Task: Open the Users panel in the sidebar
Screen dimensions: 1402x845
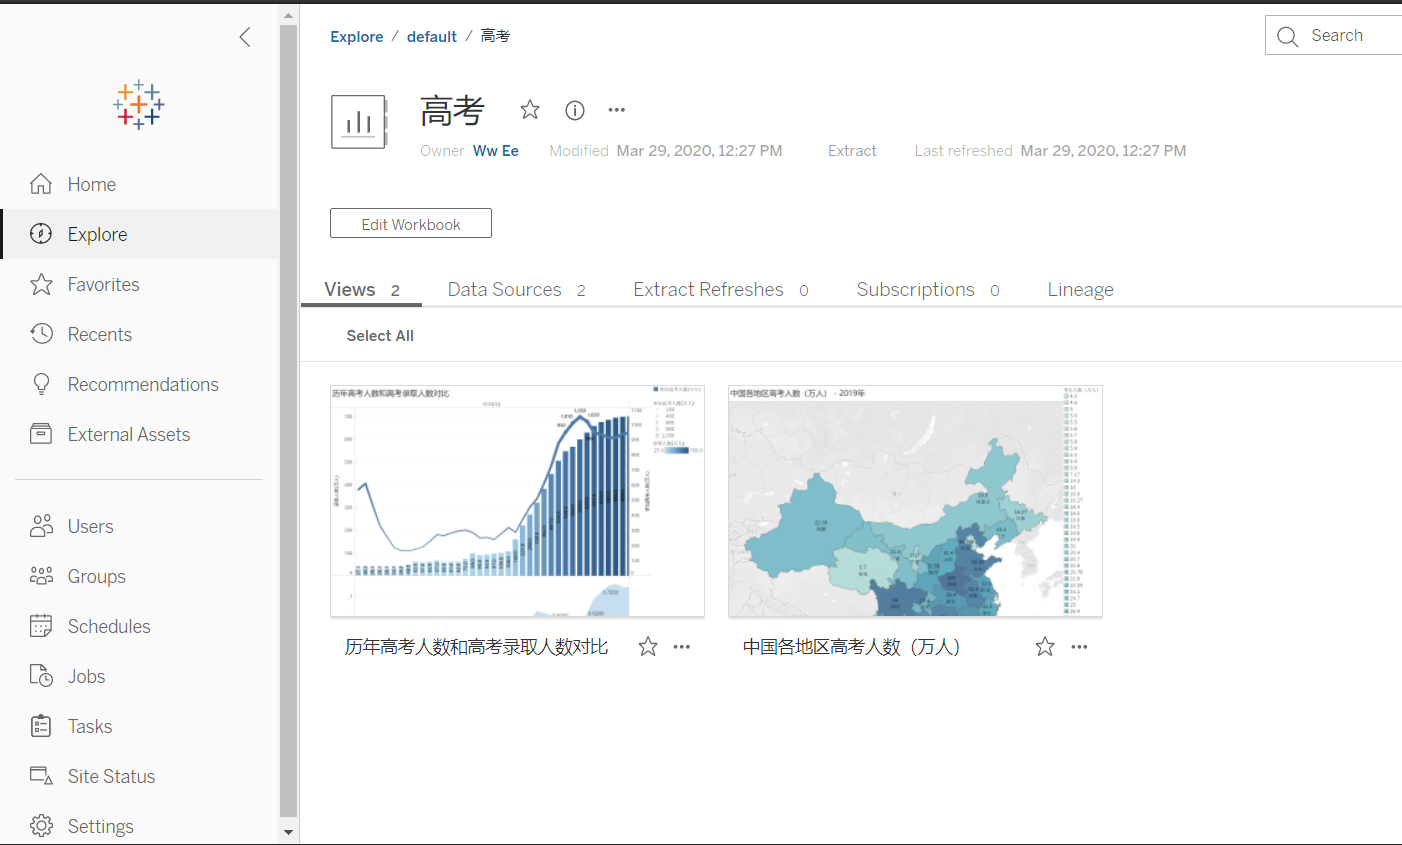Action: coord(90,526)
